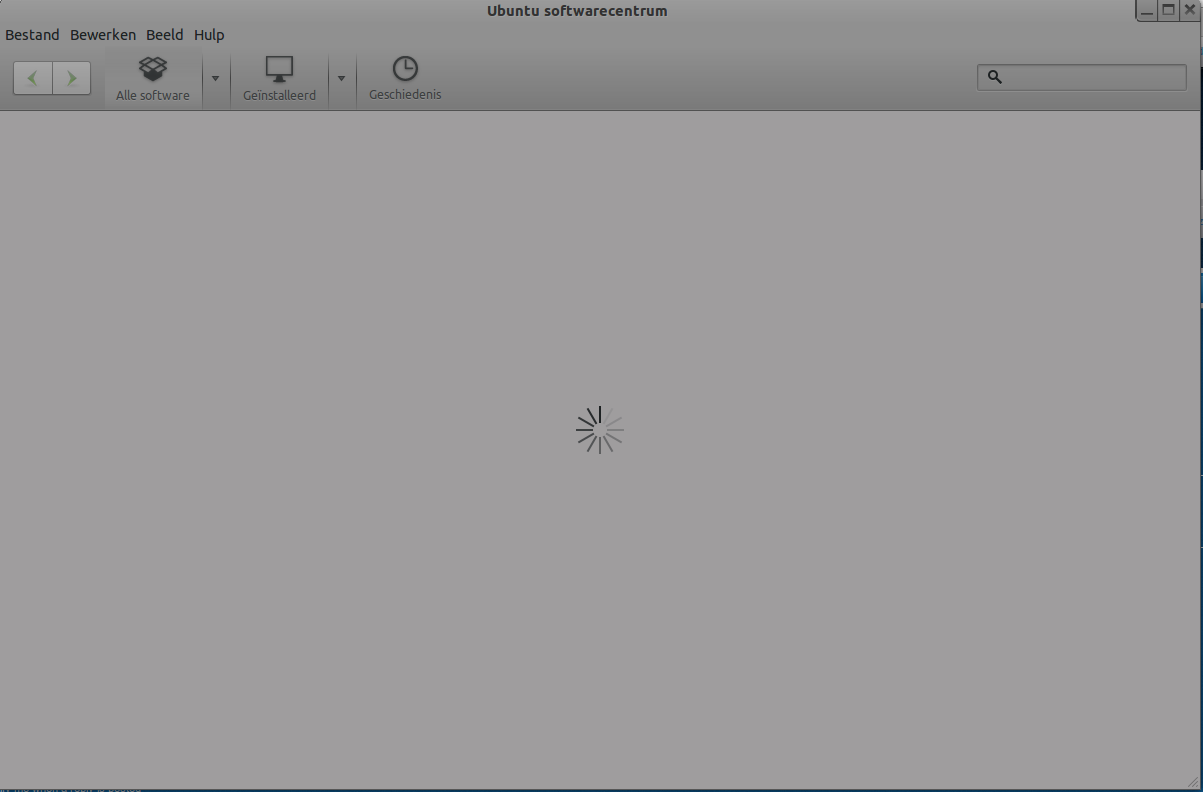
Task: Maximize the Ubuntu softwarecentrum window
Action: click(x=1168, y=11)
